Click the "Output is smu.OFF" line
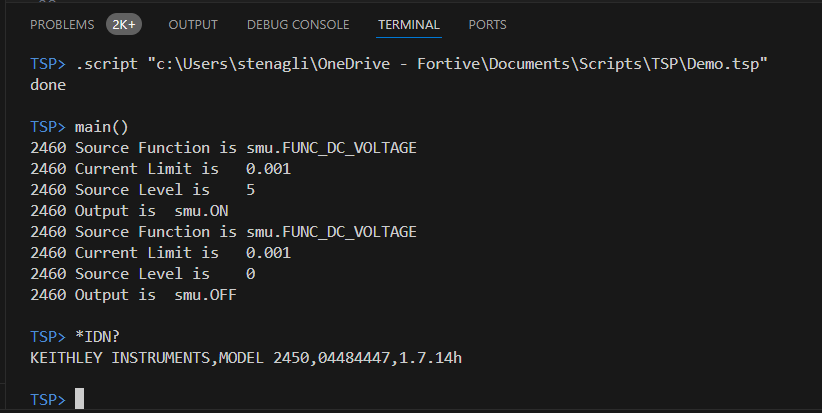 click(x=134, y=295)
